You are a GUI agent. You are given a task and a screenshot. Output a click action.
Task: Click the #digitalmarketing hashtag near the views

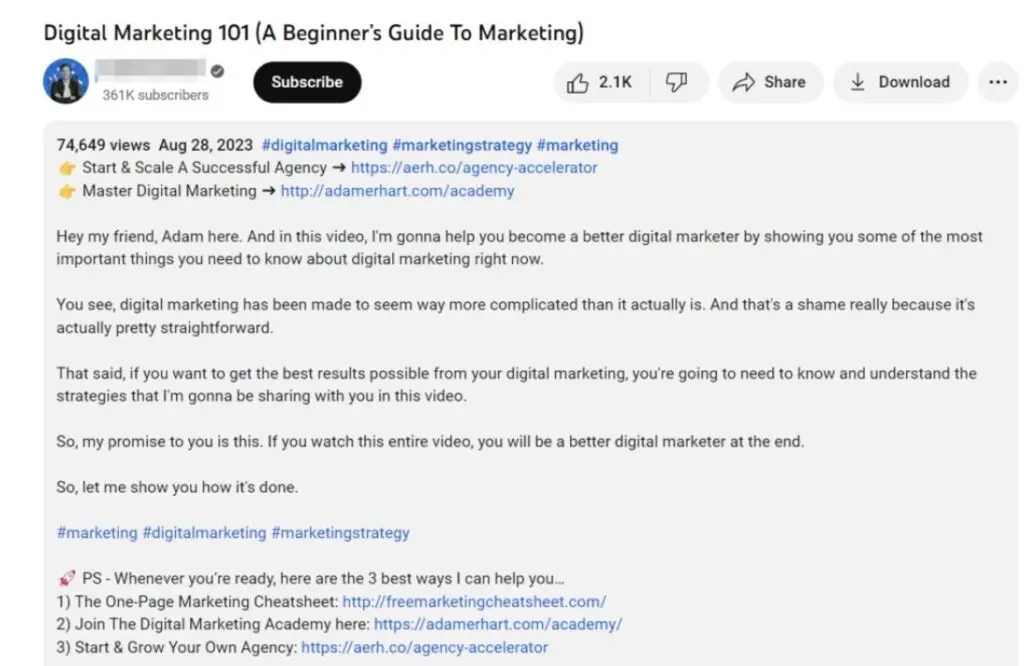[x=324, y=144]
